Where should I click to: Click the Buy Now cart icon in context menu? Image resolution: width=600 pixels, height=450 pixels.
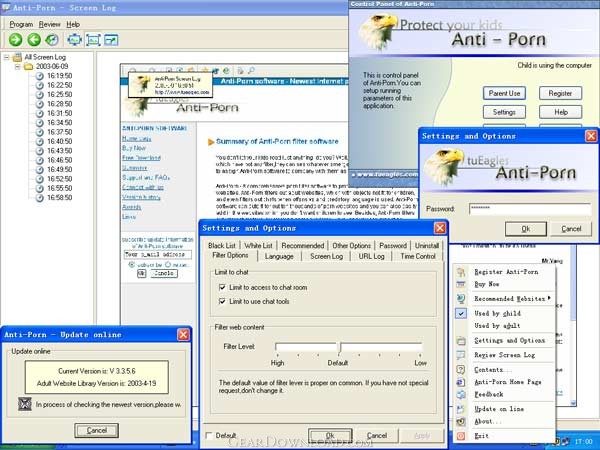click(461, 284)
